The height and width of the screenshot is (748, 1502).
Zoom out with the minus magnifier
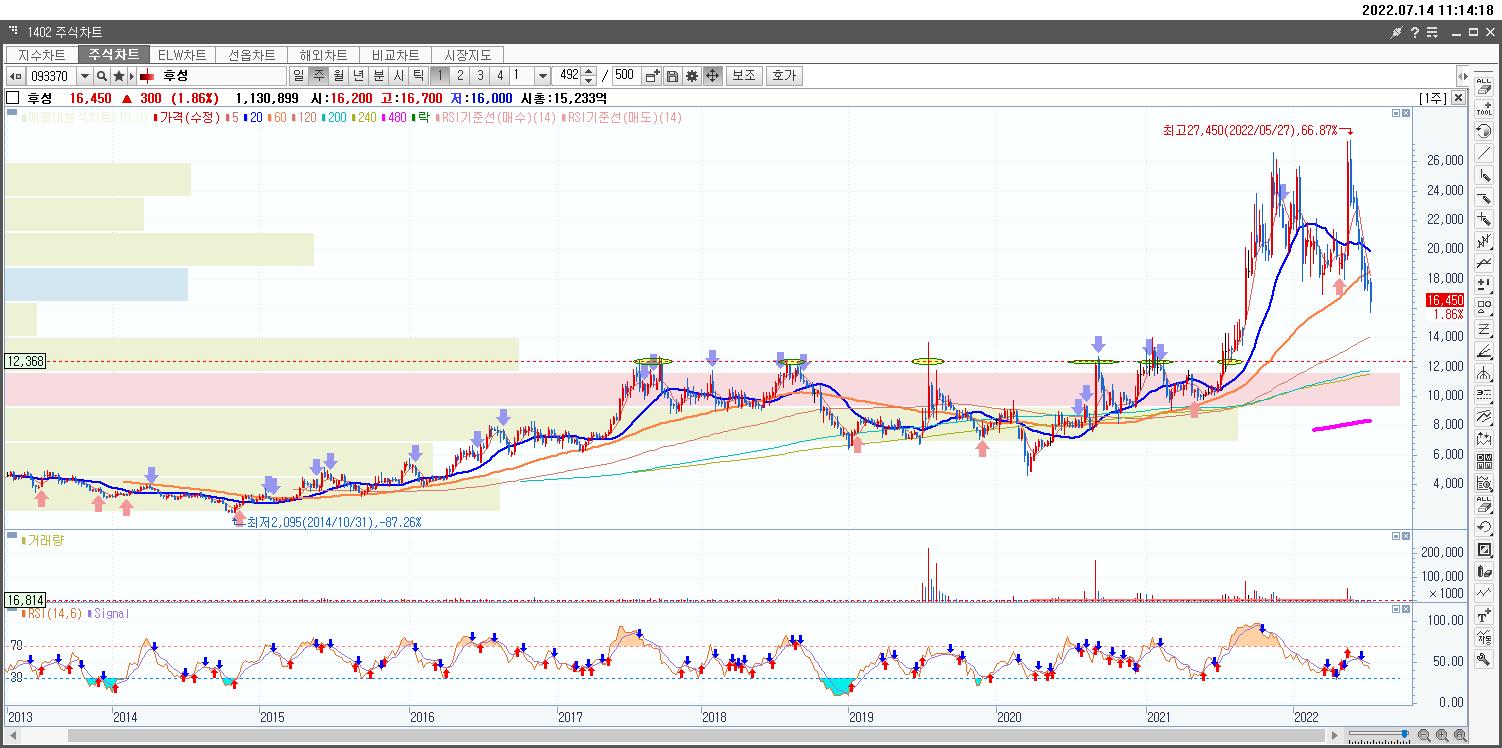1423,736
